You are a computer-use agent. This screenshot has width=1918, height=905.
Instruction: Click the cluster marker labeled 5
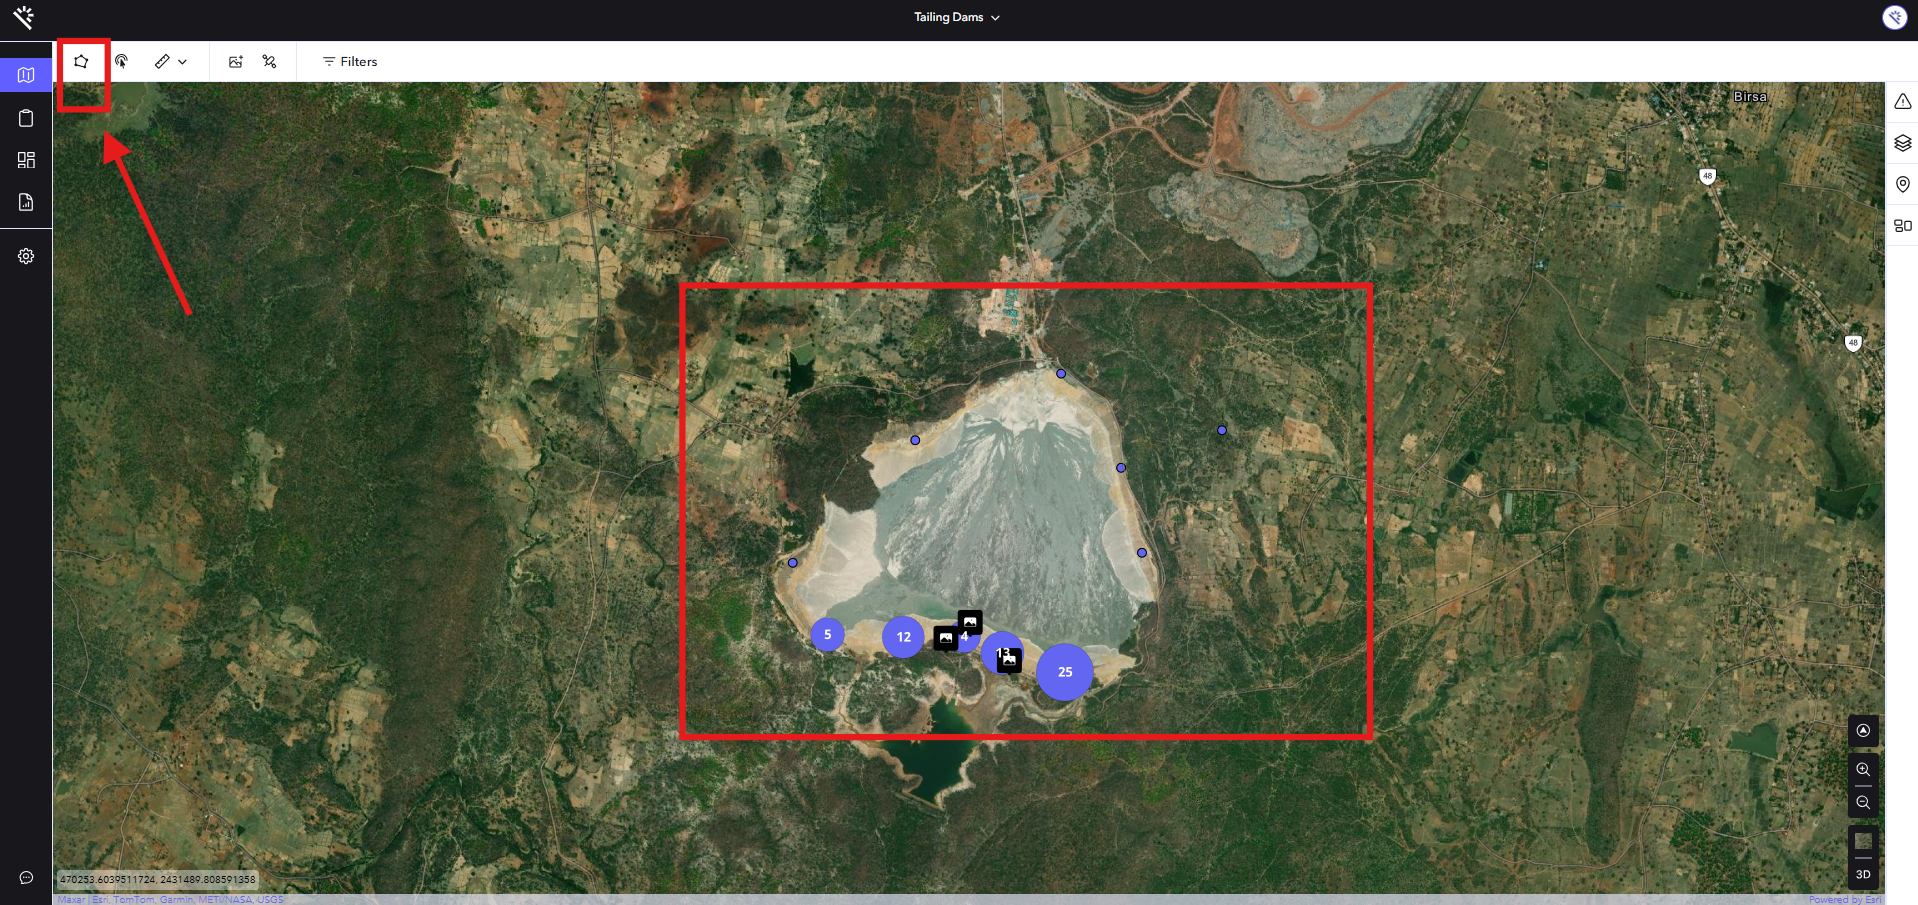tap(827, 635)
